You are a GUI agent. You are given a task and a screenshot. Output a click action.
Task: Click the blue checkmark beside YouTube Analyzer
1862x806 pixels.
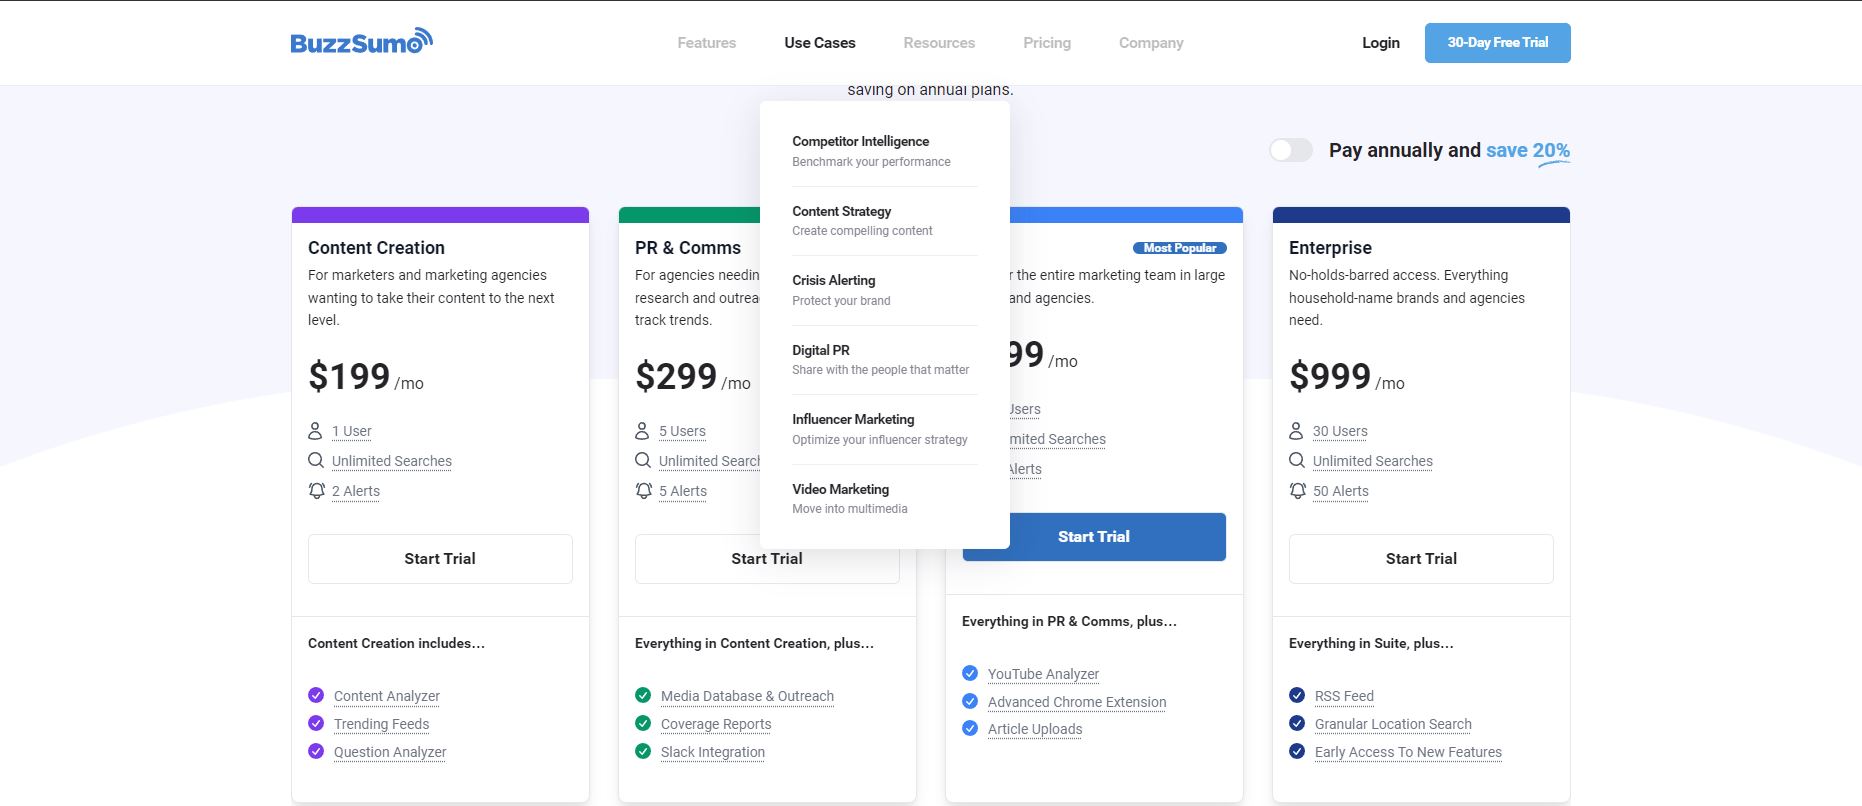click(x=970, y=673)
